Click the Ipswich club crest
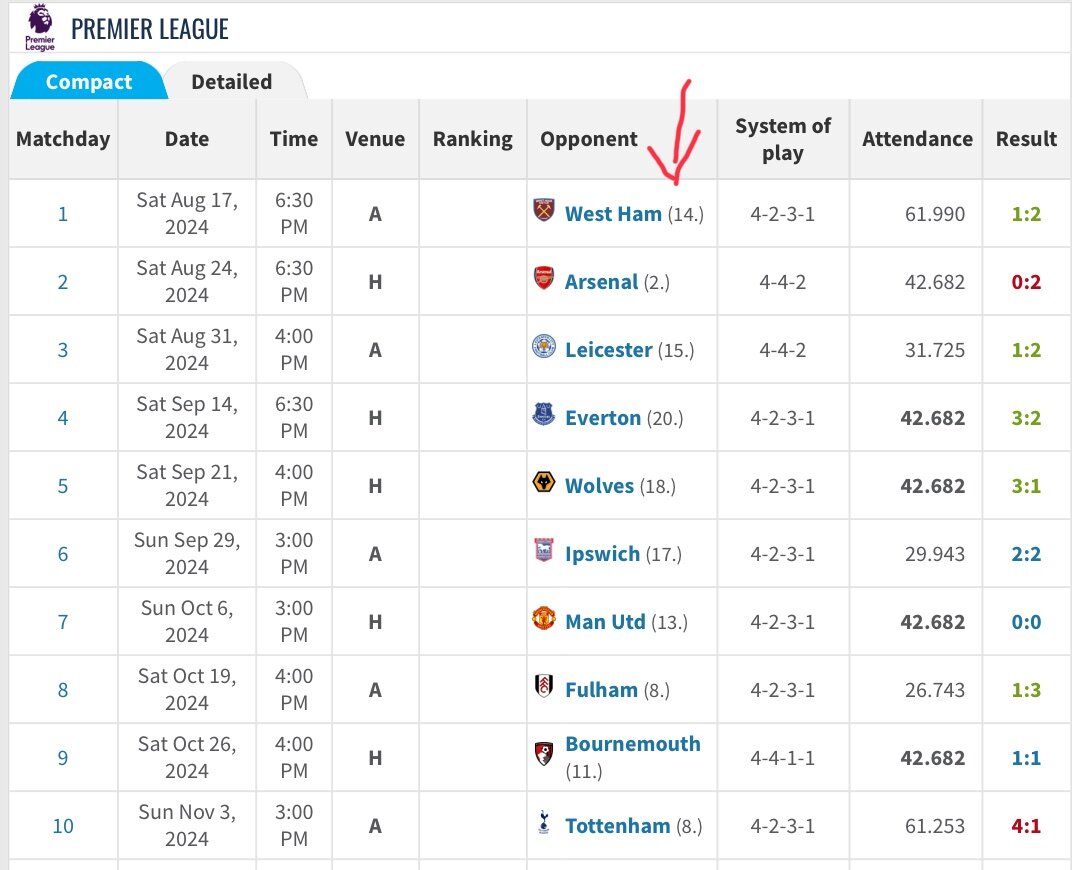Screen dimensions: 1072x870 pos(544,550)
